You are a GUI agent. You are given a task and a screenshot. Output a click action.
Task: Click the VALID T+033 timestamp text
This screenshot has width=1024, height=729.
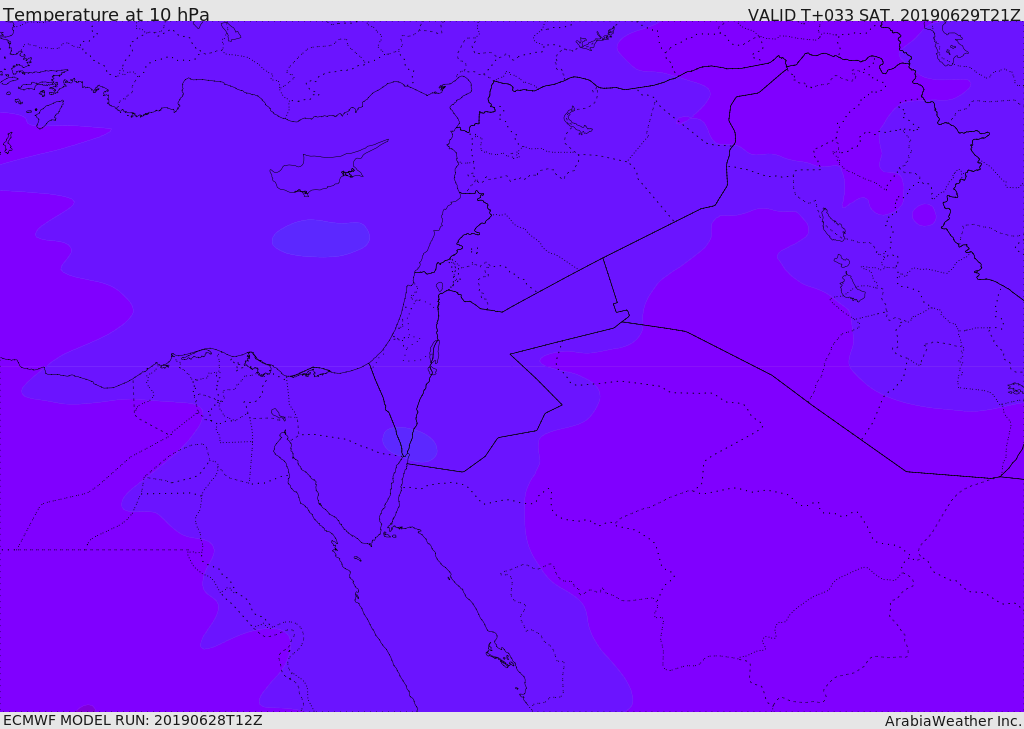884,15
